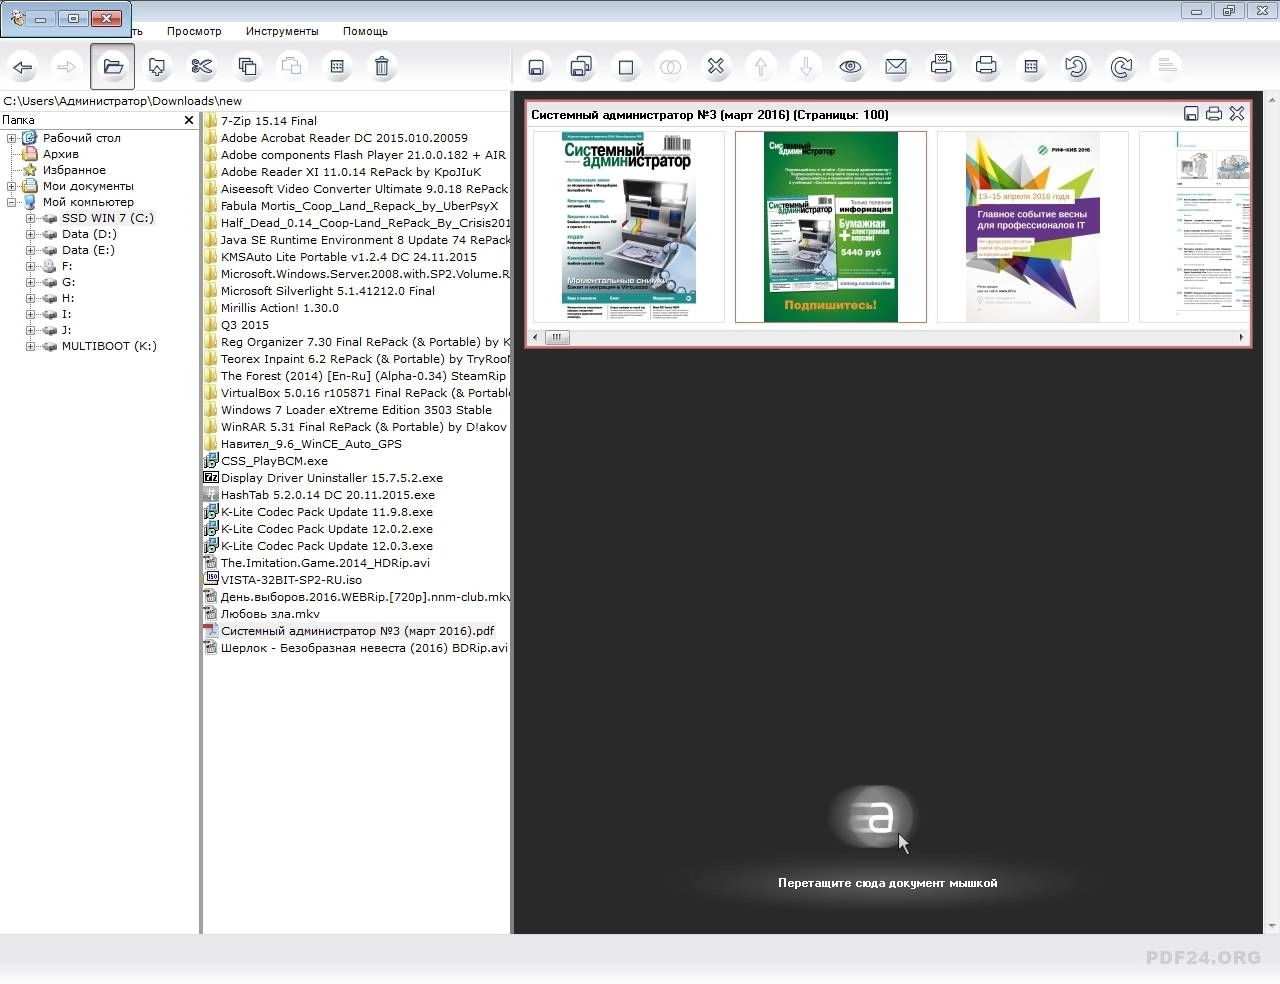Select Adobe Acrobat Reader DC 2015.010.20059 folder

tap(344, 138)
